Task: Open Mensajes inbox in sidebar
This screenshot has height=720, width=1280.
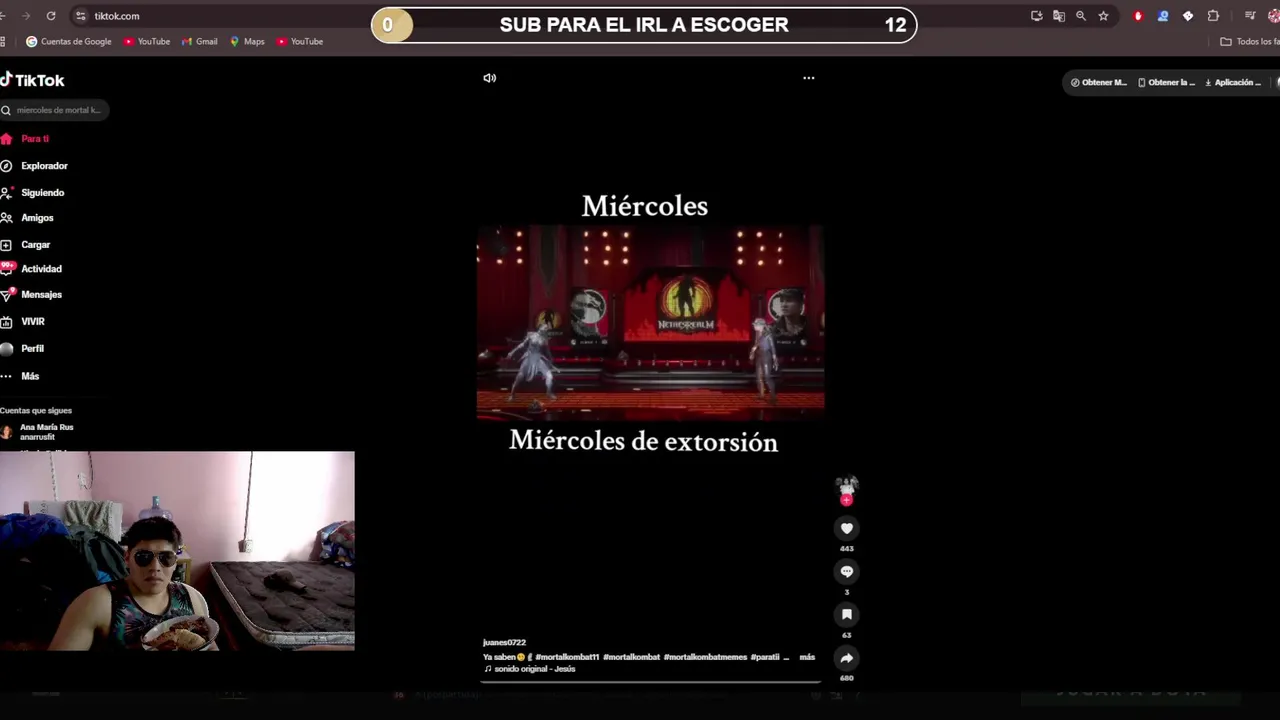Action: pyautogui.click(x=32, y=295)
